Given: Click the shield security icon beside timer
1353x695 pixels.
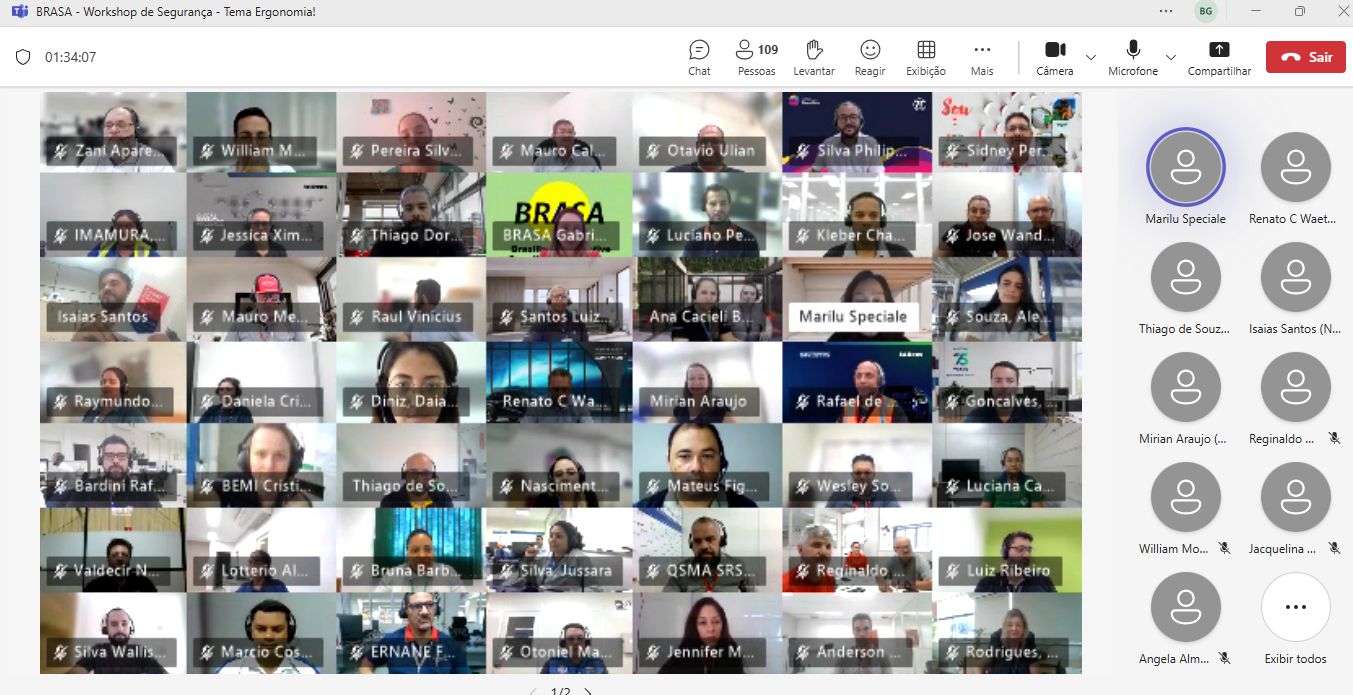Looking at the screenshot, I should [x=23, y=57].
